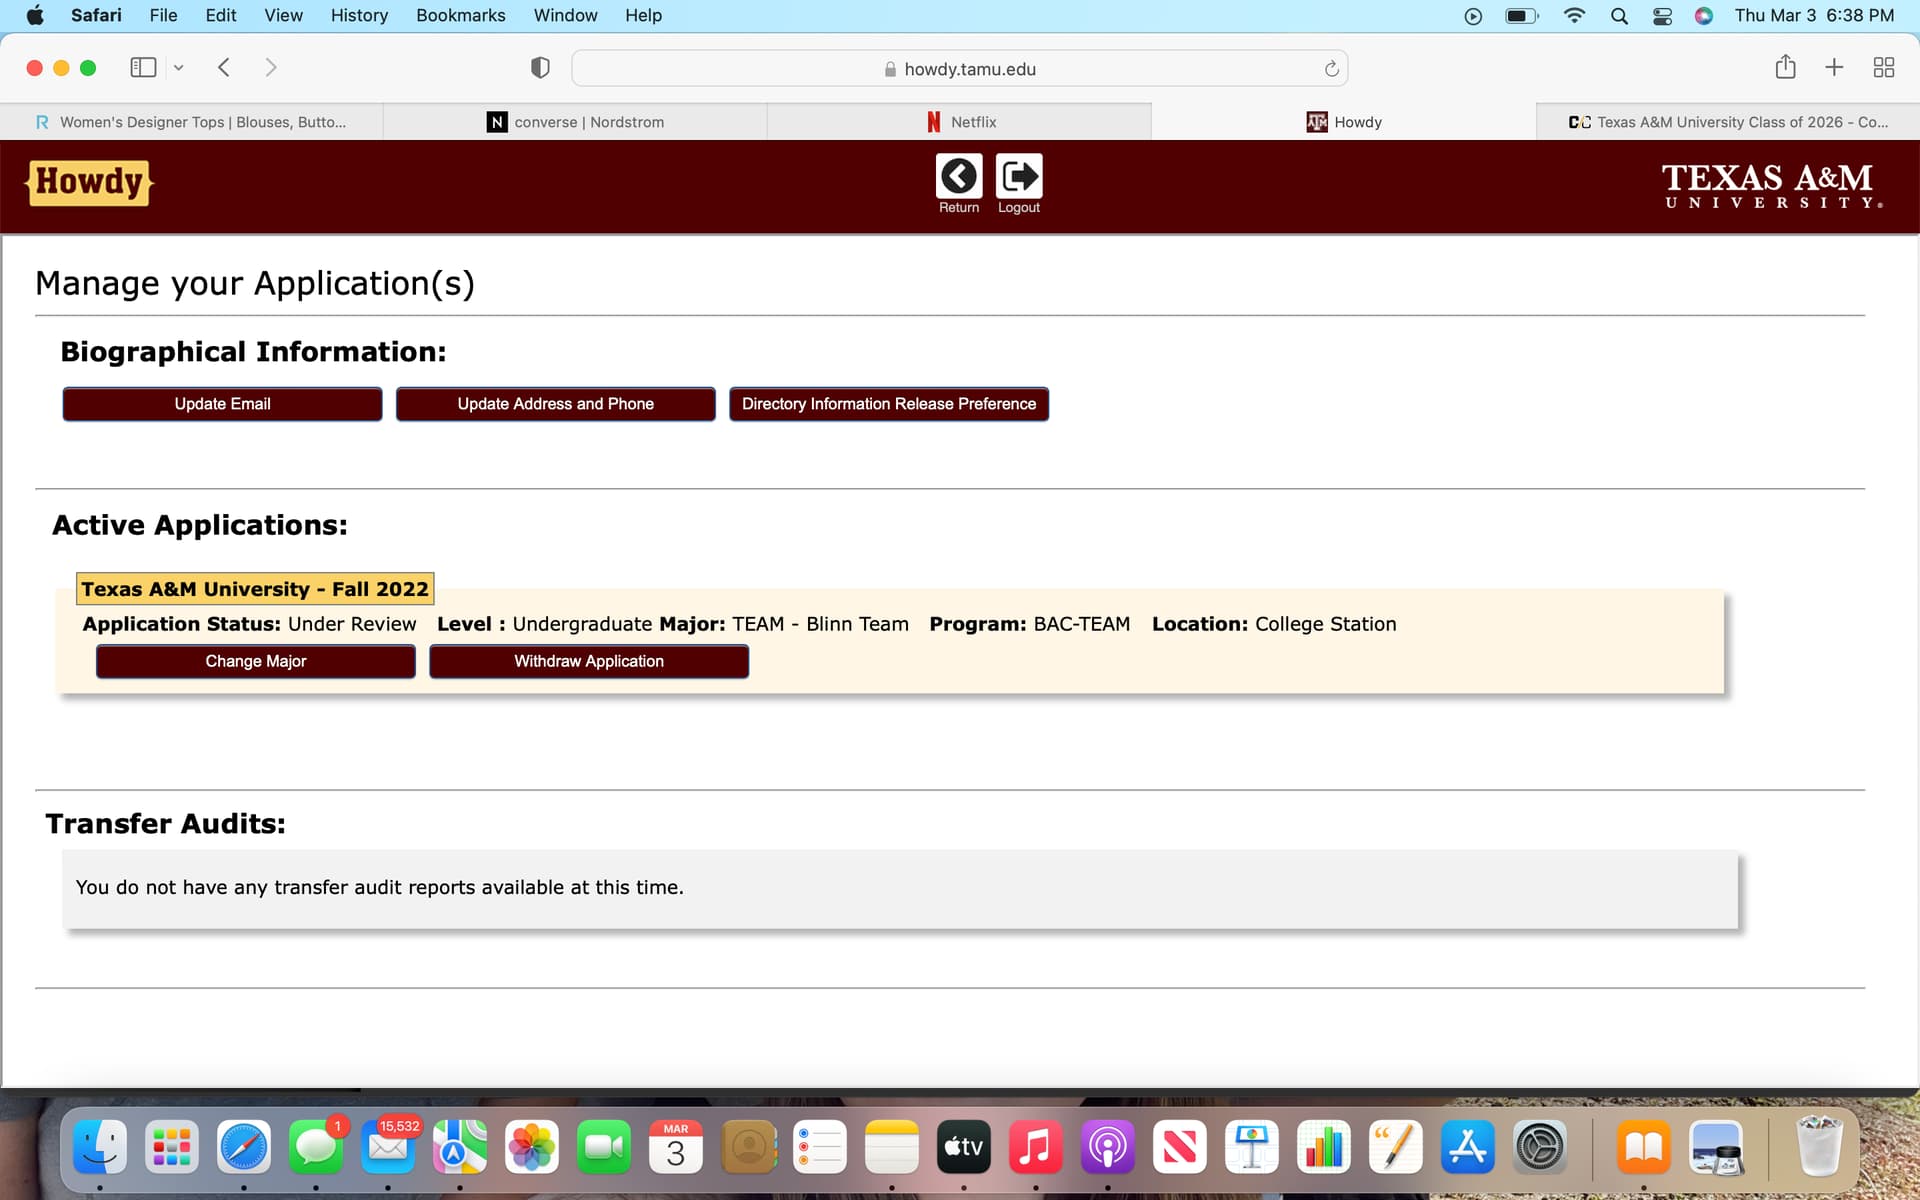Viewport: 1920px width, 1200px height.
Task: Click the Change Major button
Action: click(x=255, y=661)
